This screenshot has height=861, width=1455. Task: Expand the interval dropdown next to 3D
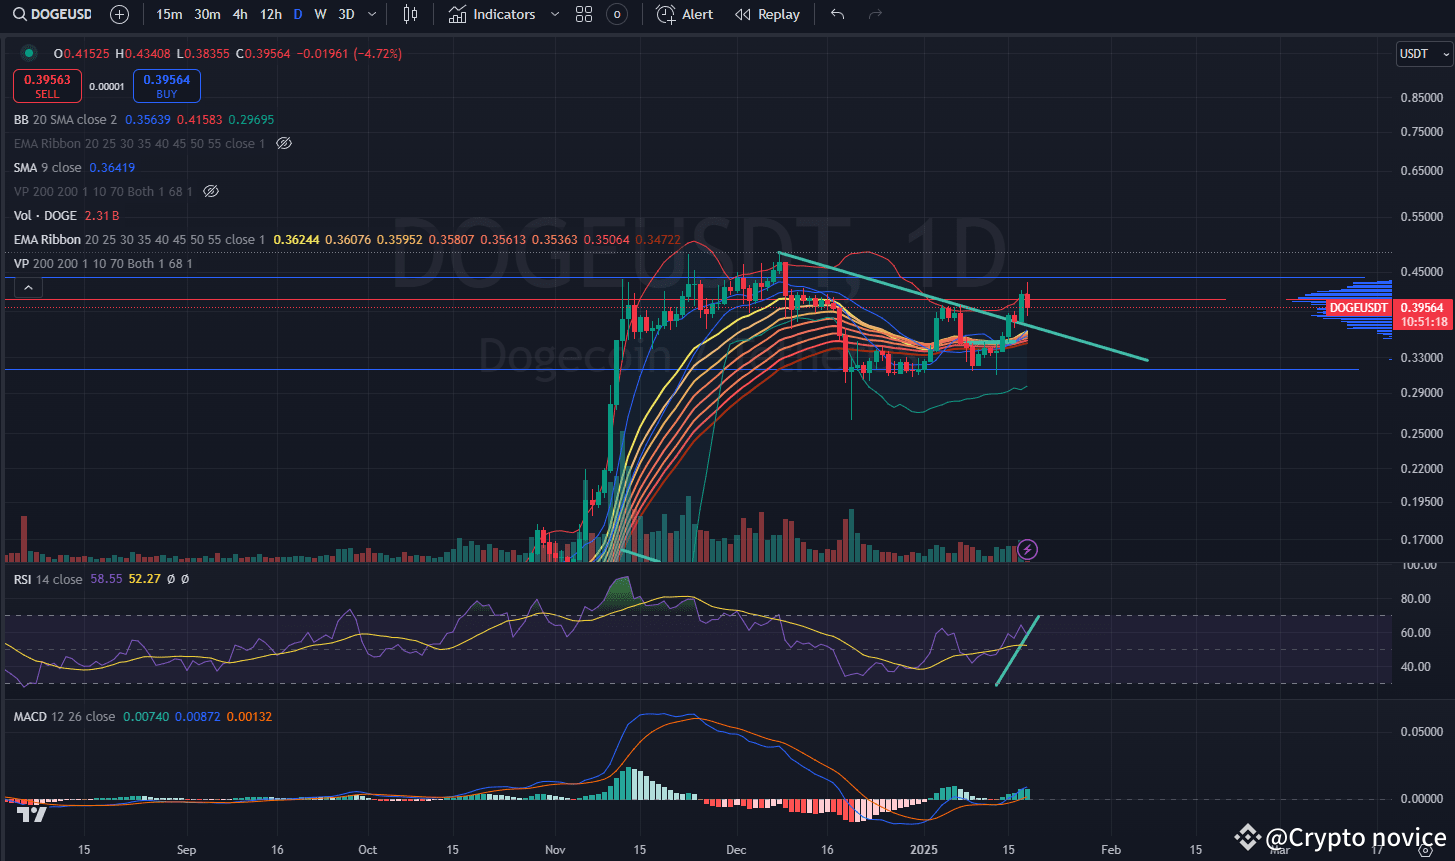pos(370,14)
